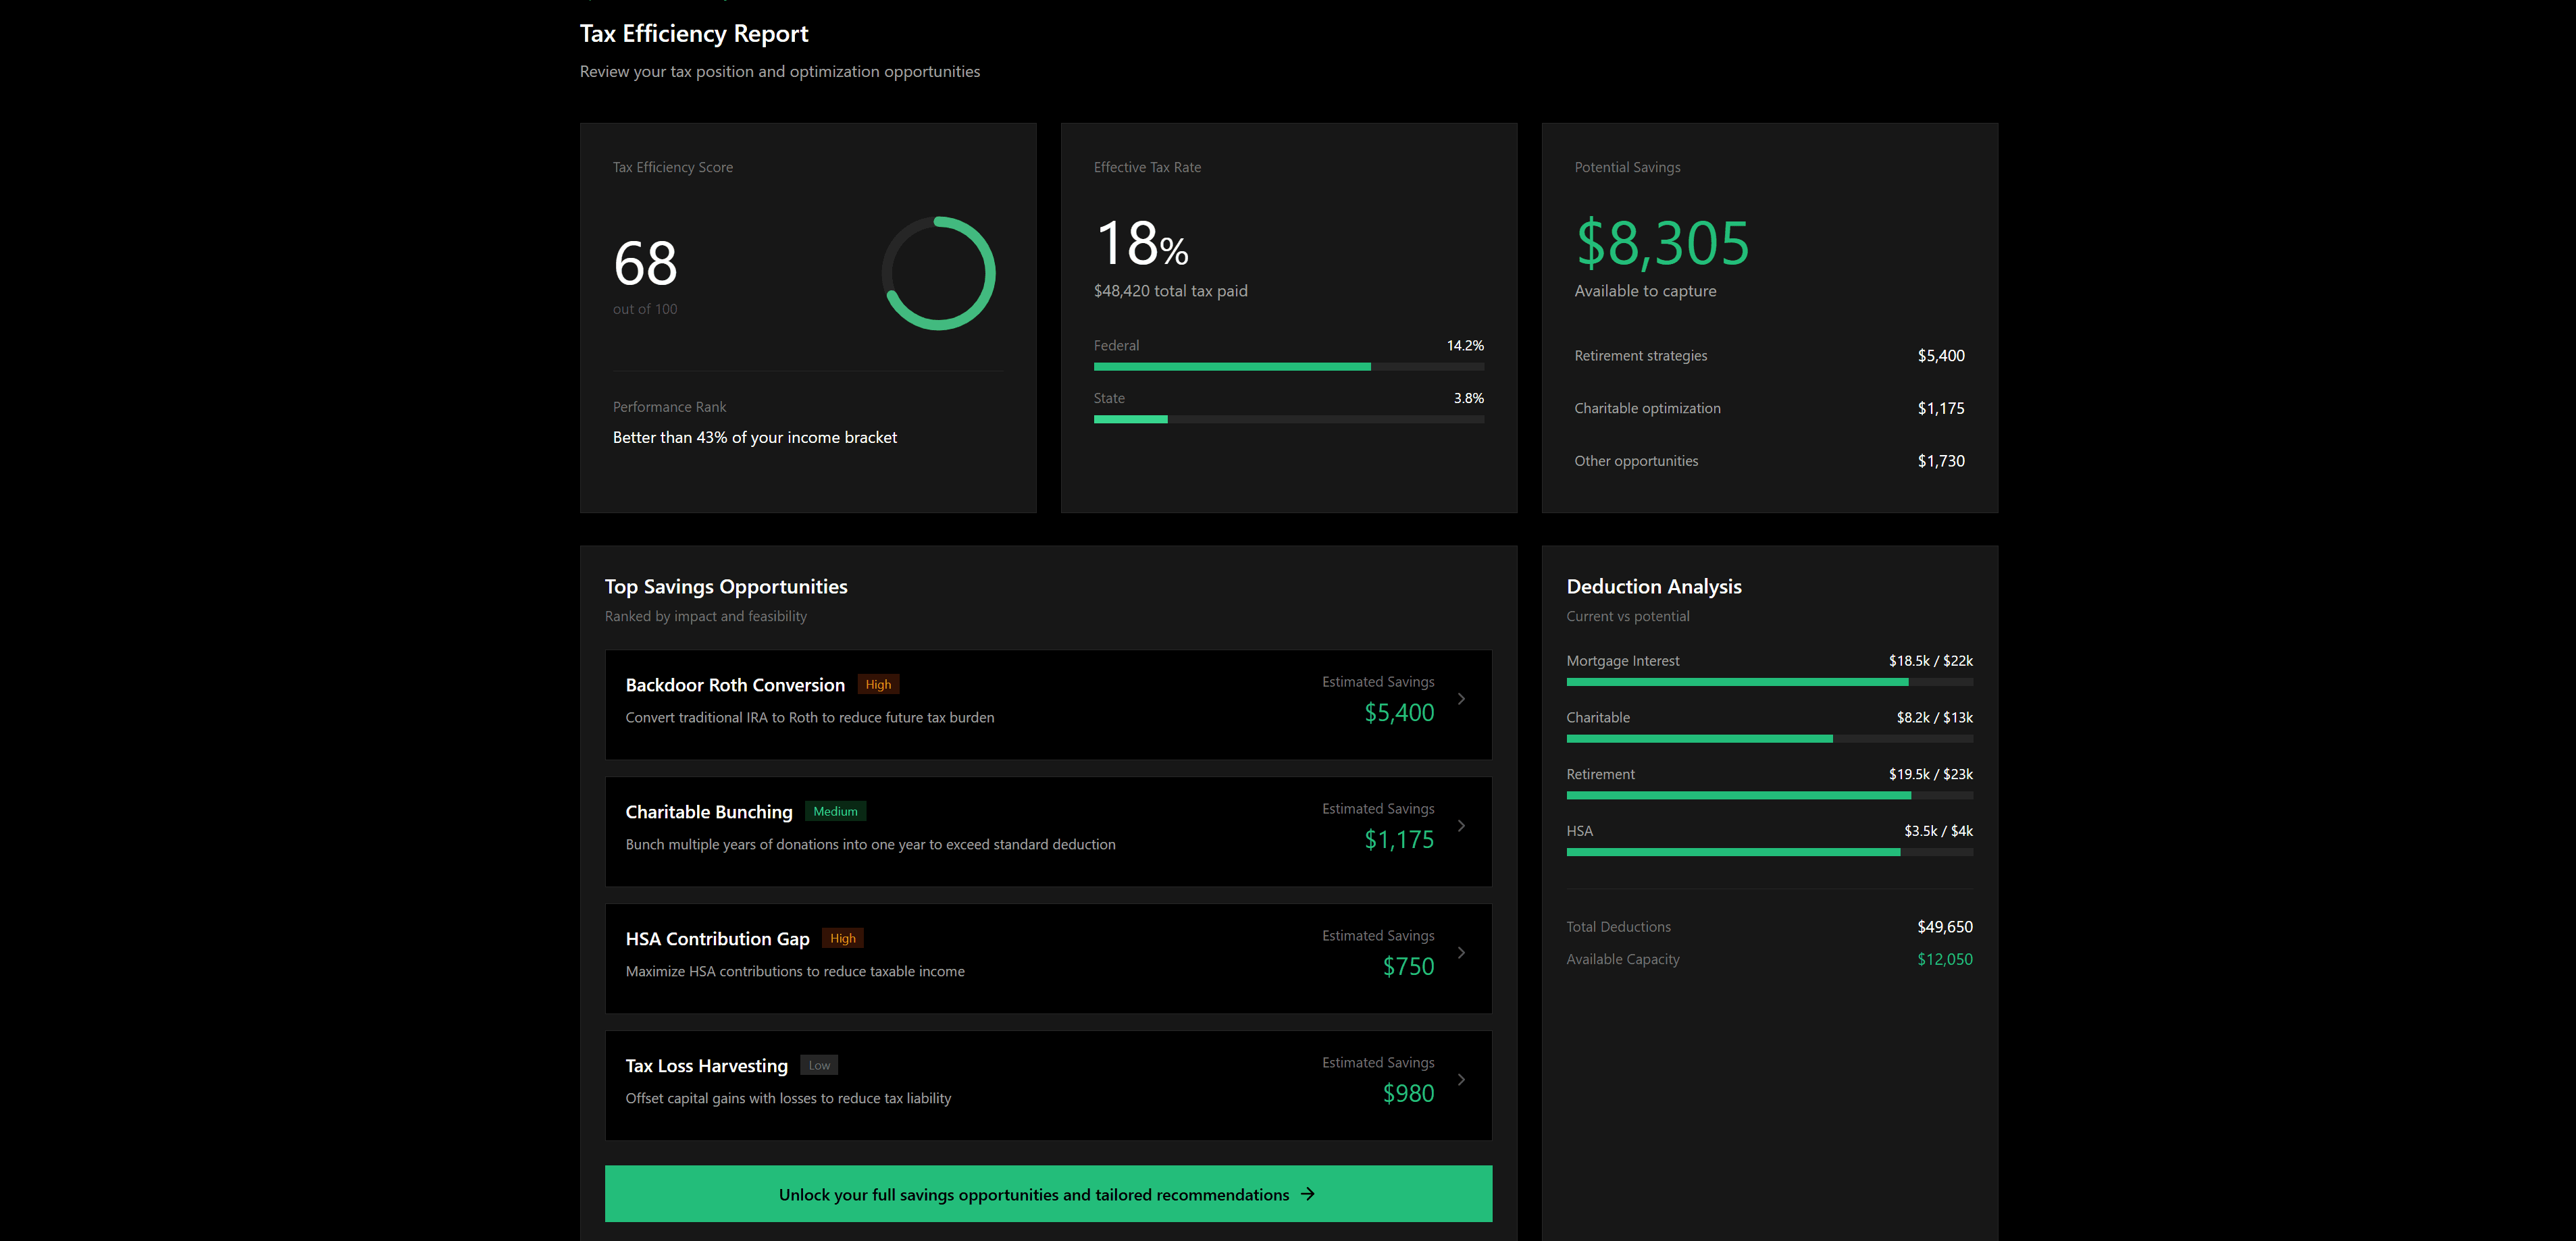Viewport: 2576px width, 1241px height.
Task: Click the High badge on Backdoor Roth
Action: click(x=878, y=685)
